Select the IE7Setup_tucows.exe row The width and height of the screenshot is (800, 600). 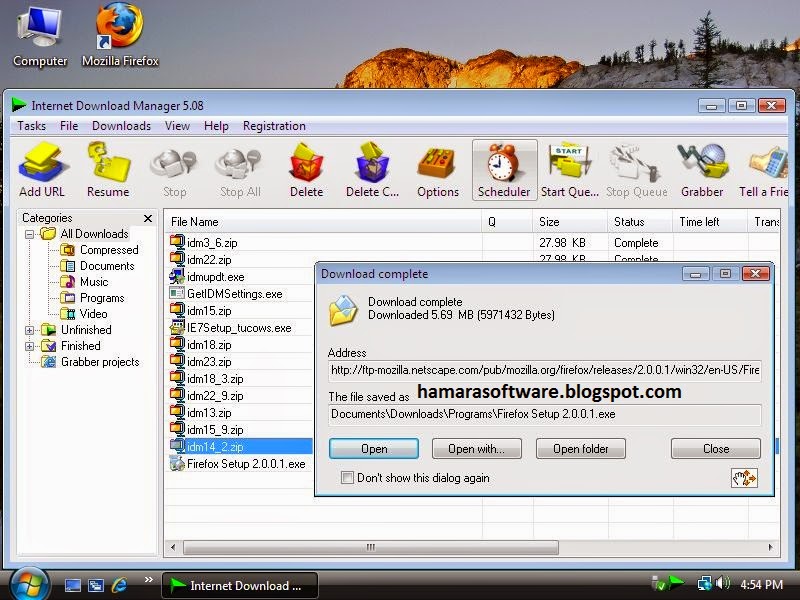(240, 328)
